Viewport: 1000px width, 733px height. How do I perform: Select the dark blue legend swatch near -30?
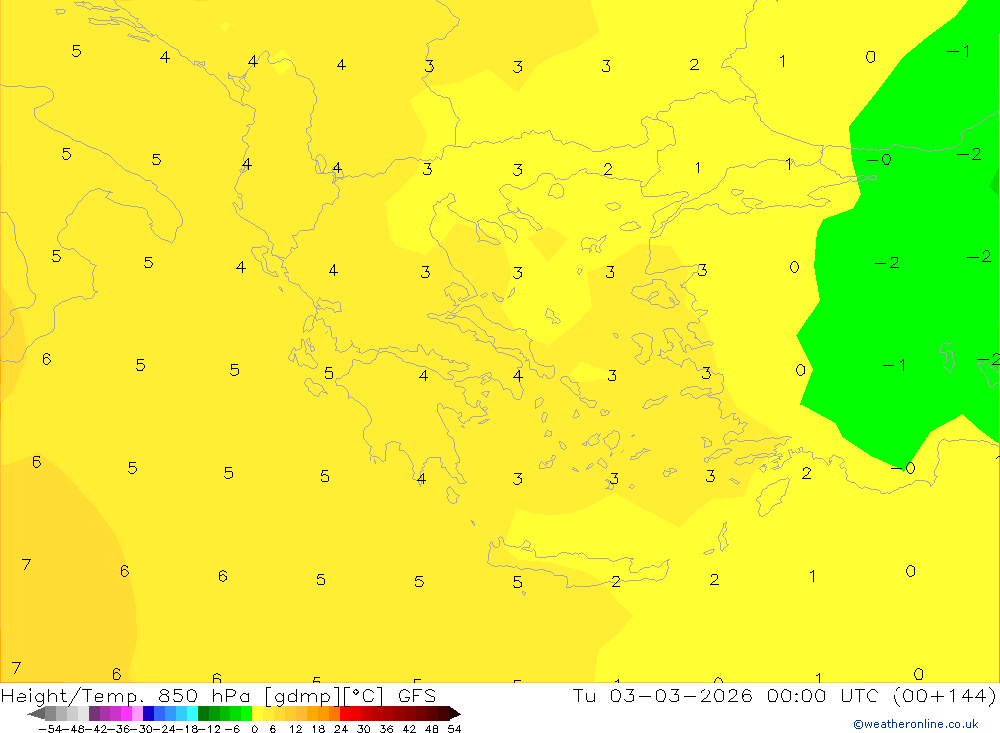(x=148, y=714)
